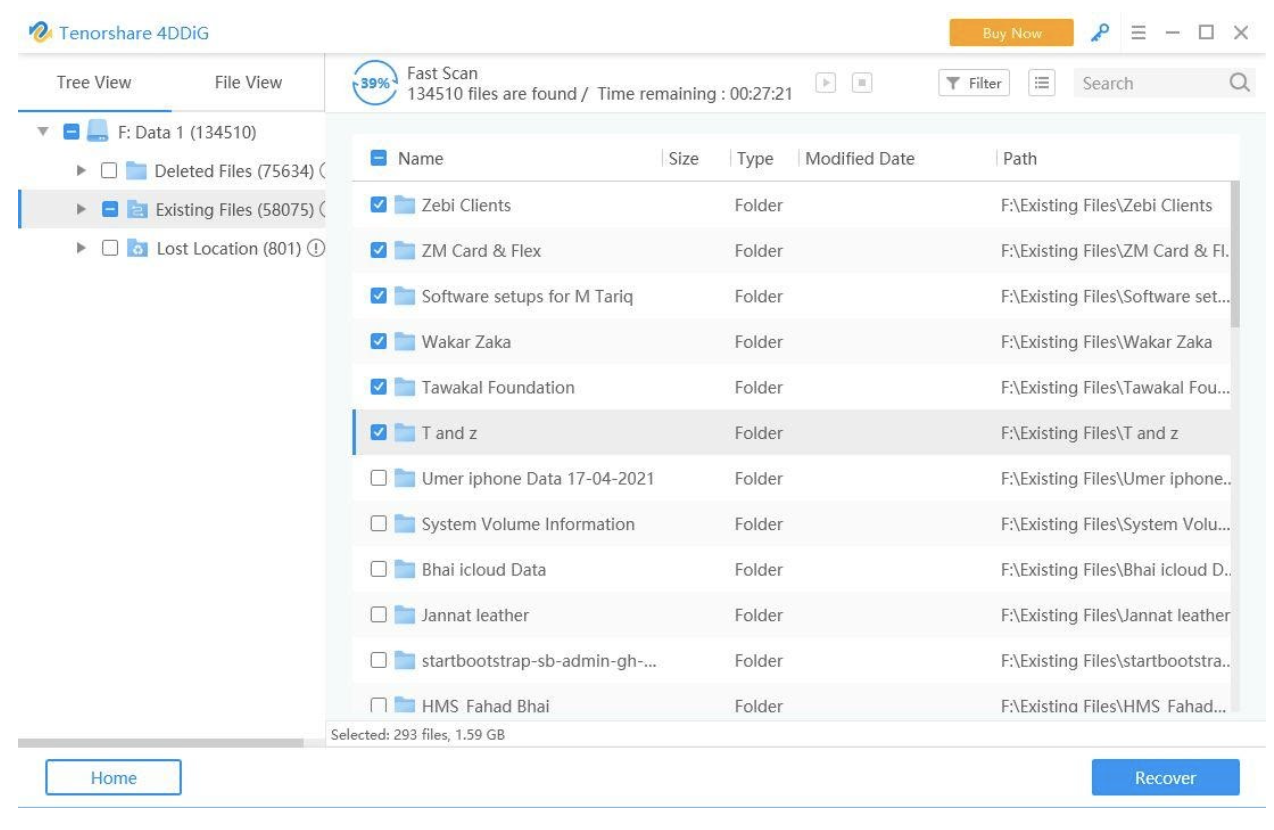Click the ZM Card & Flex folder icon
Image resolution: width=1274 pixels, height=830 pixels.
point(405,251)
